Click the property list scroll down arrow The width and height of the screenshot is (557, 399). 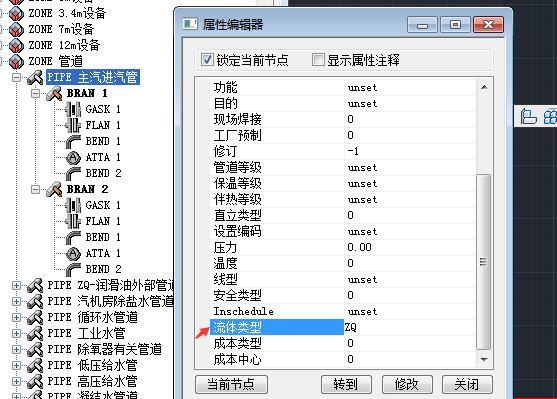tap(484, 360)
